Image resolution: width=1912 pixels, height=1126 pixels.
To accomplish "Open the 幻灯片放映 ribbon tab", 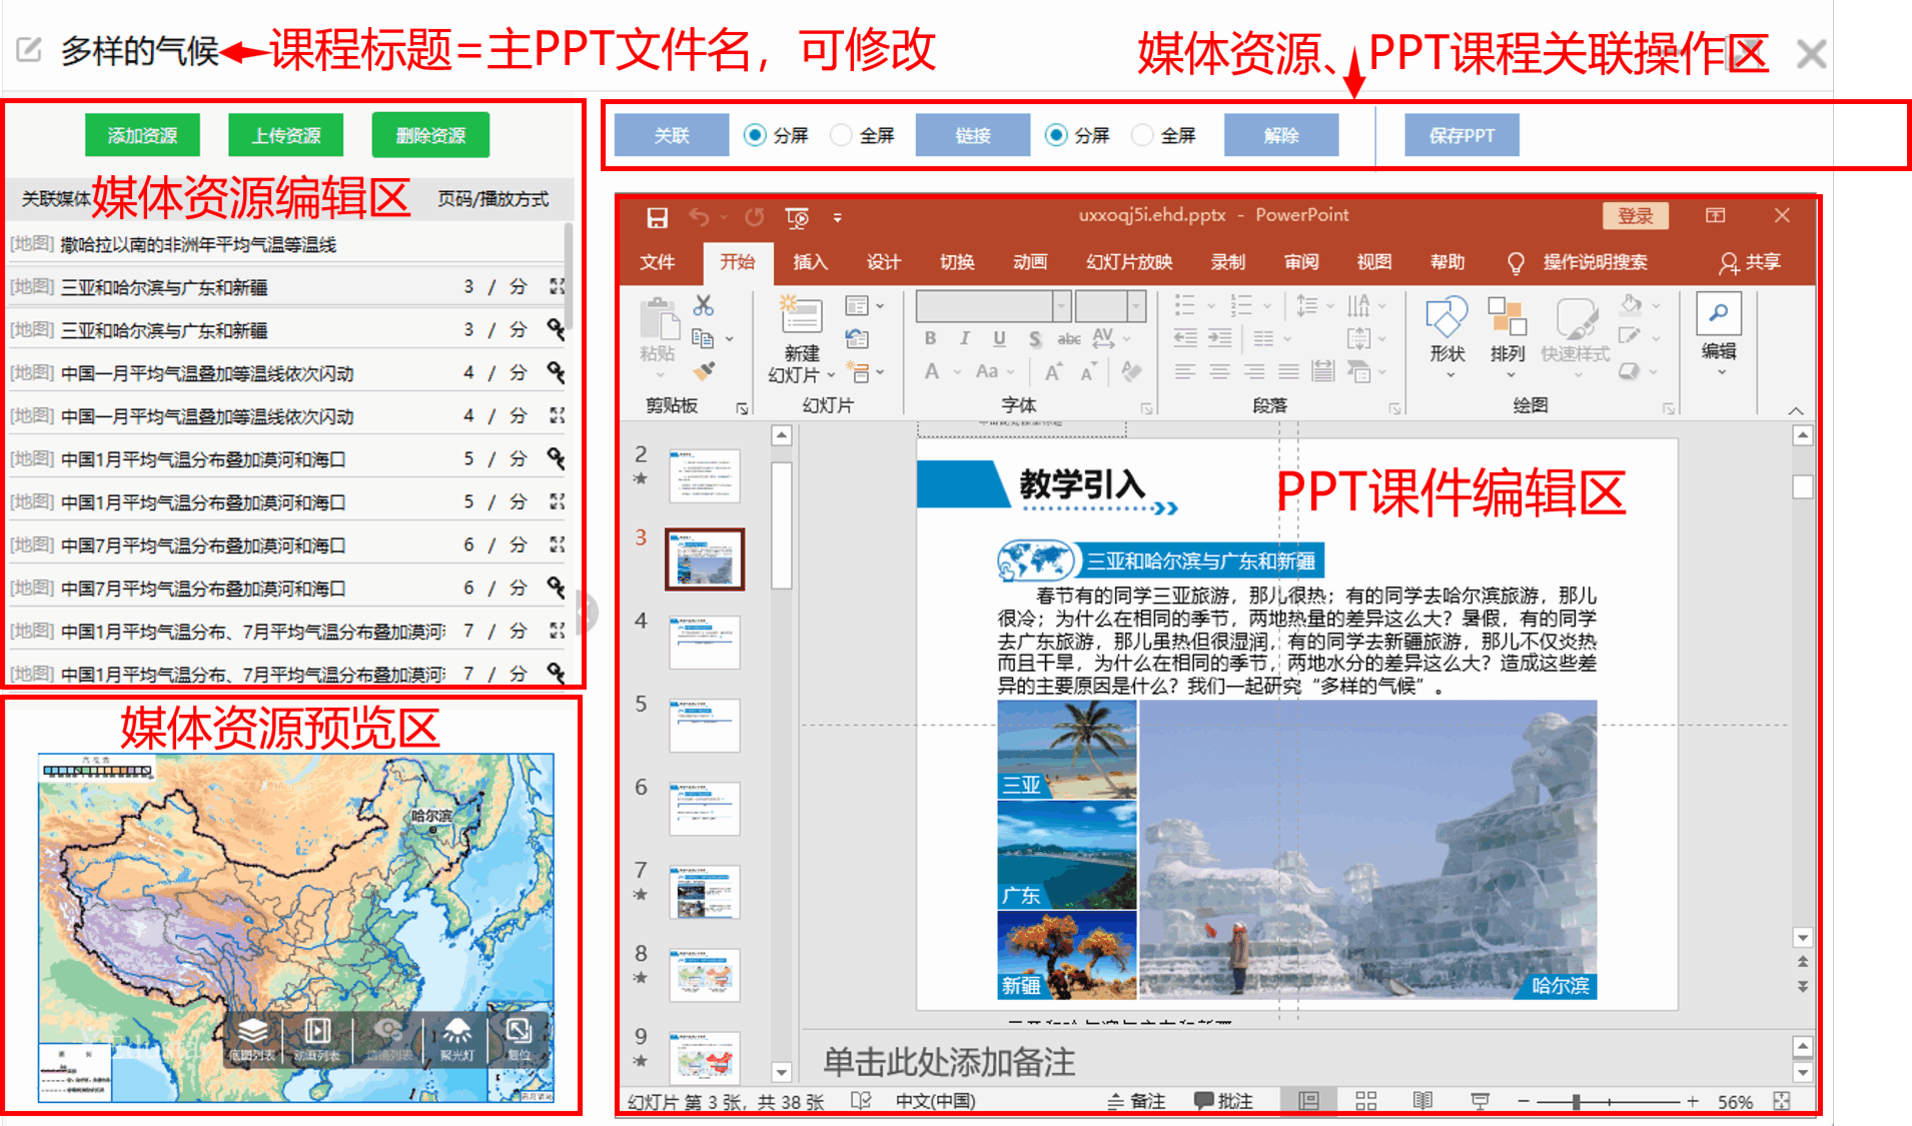I will point(1129,262).
